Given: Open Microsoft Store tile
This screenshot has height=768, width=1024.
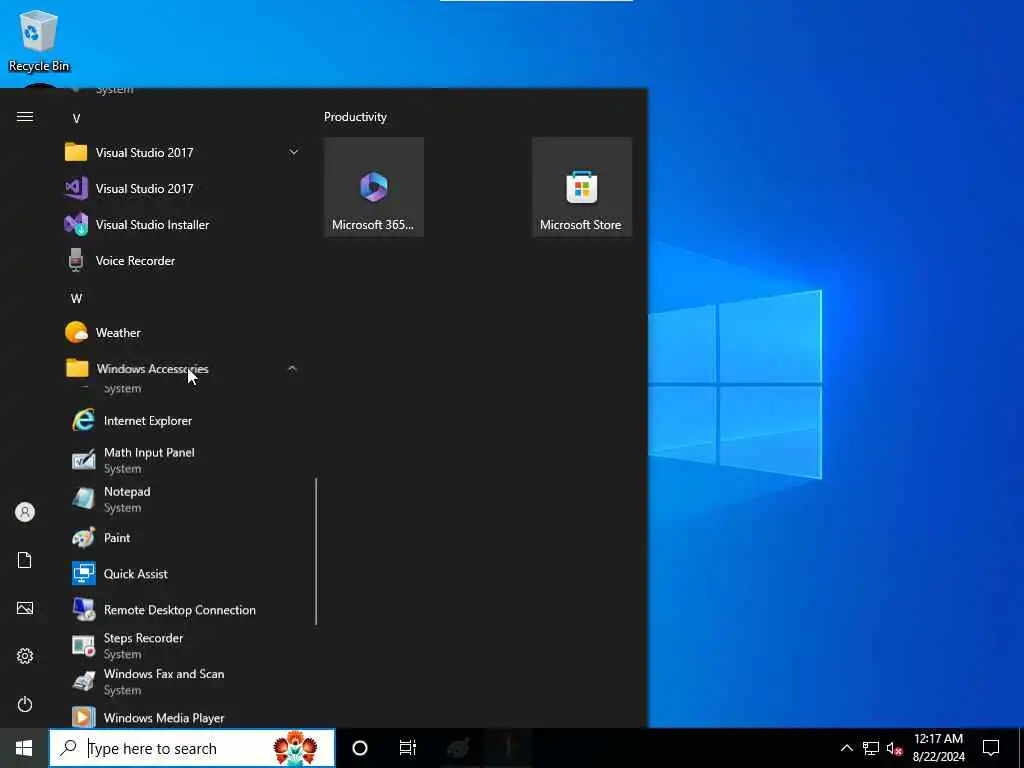Looking at the screenshot, I should tap(582, 187).
